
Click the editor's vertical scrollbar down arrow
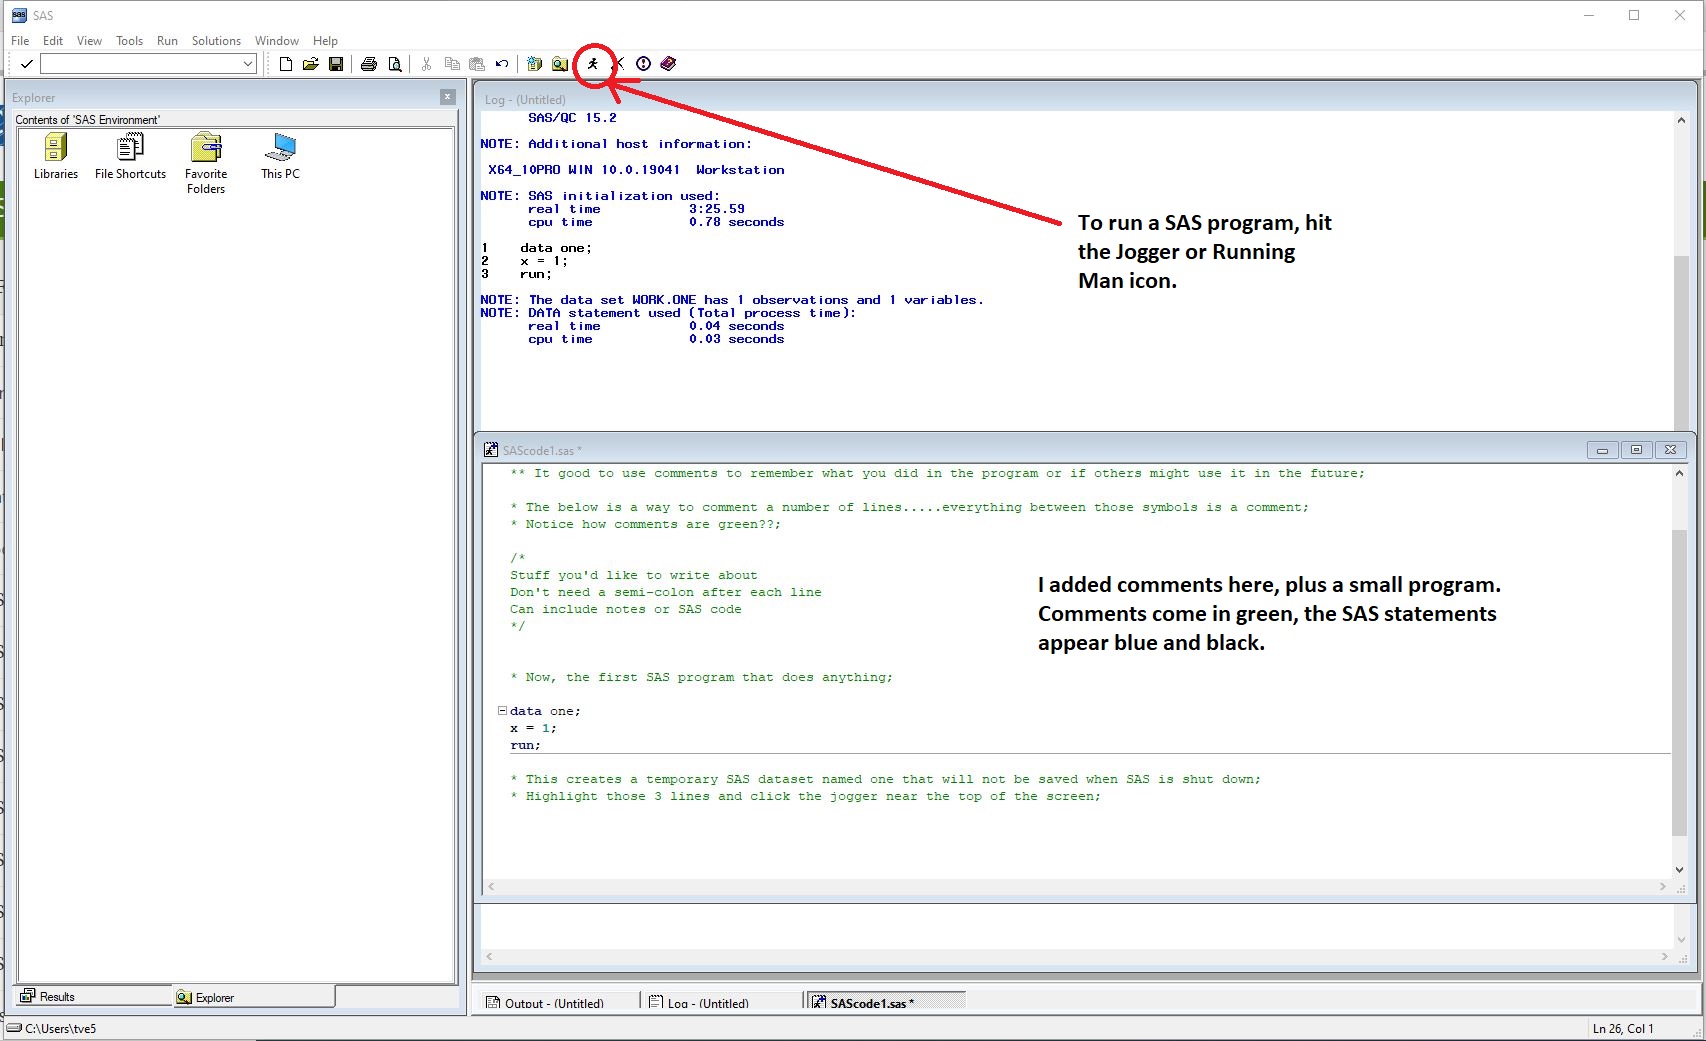(x=1679, y=870)
